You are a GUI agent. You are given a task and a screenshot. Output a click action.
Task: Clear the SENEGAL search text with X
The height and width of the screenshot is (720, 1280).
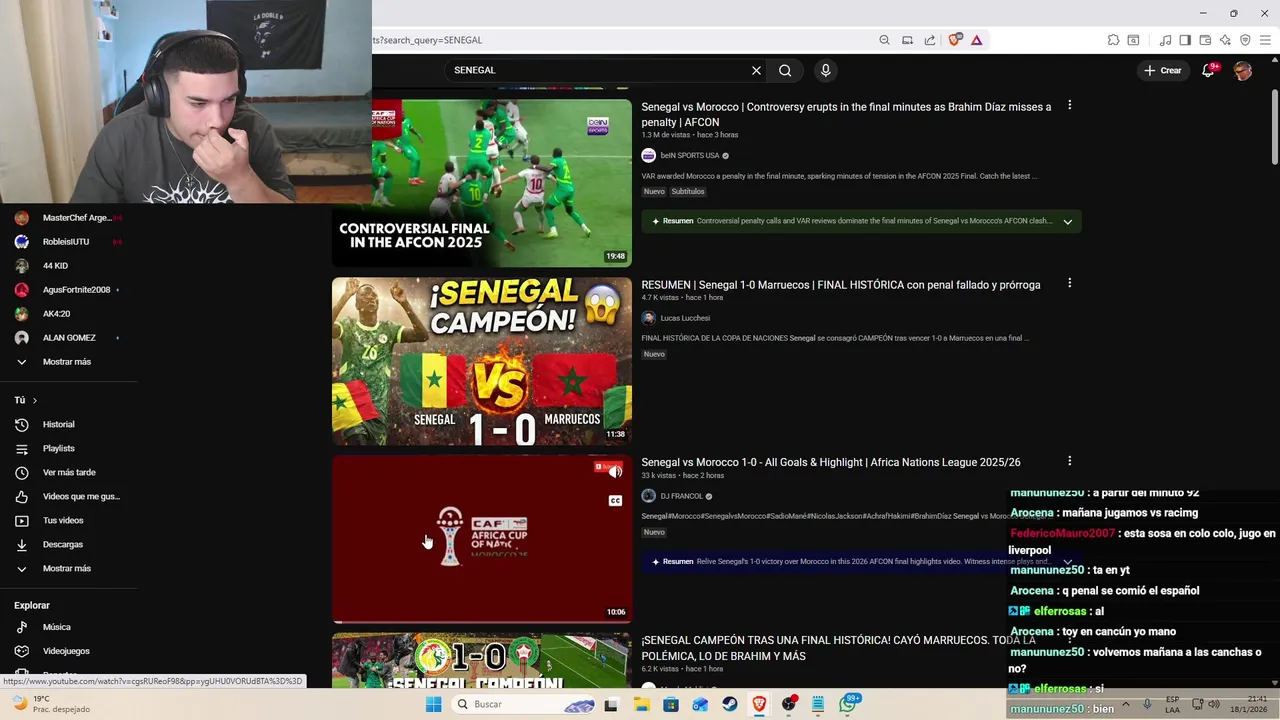pos(756,70)
